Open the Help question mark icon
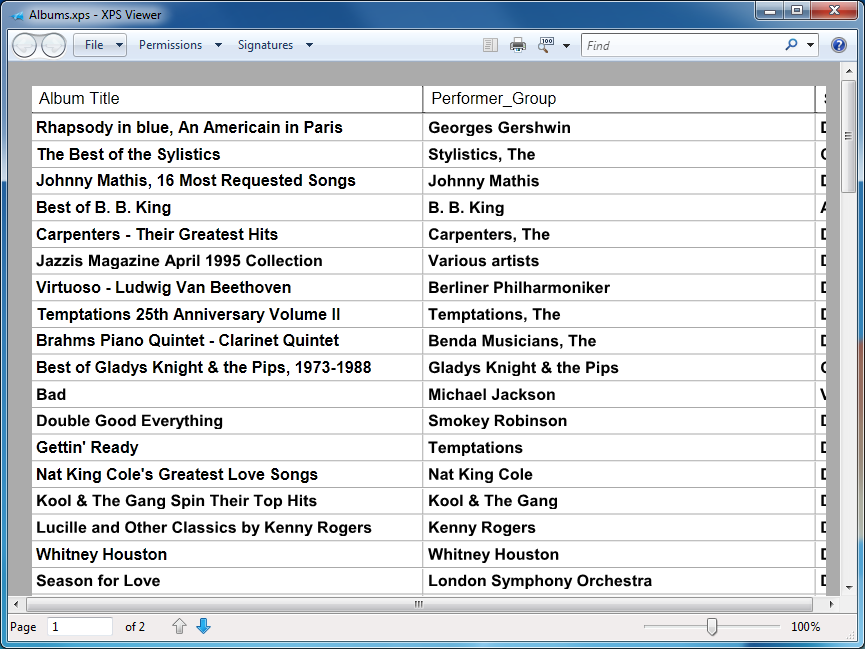 click(839, 45)
